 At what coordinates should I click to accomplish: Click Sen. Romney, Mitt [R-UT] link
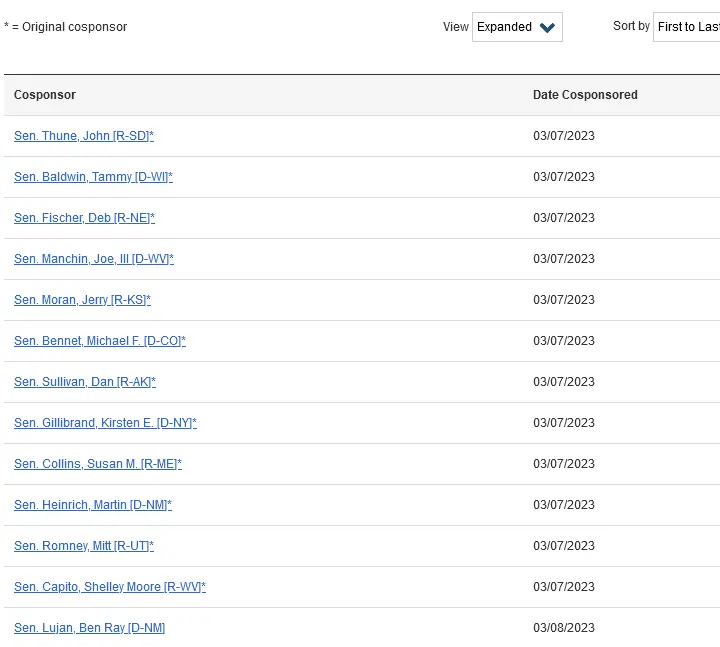pyautogui.click(x=83, y=546)
